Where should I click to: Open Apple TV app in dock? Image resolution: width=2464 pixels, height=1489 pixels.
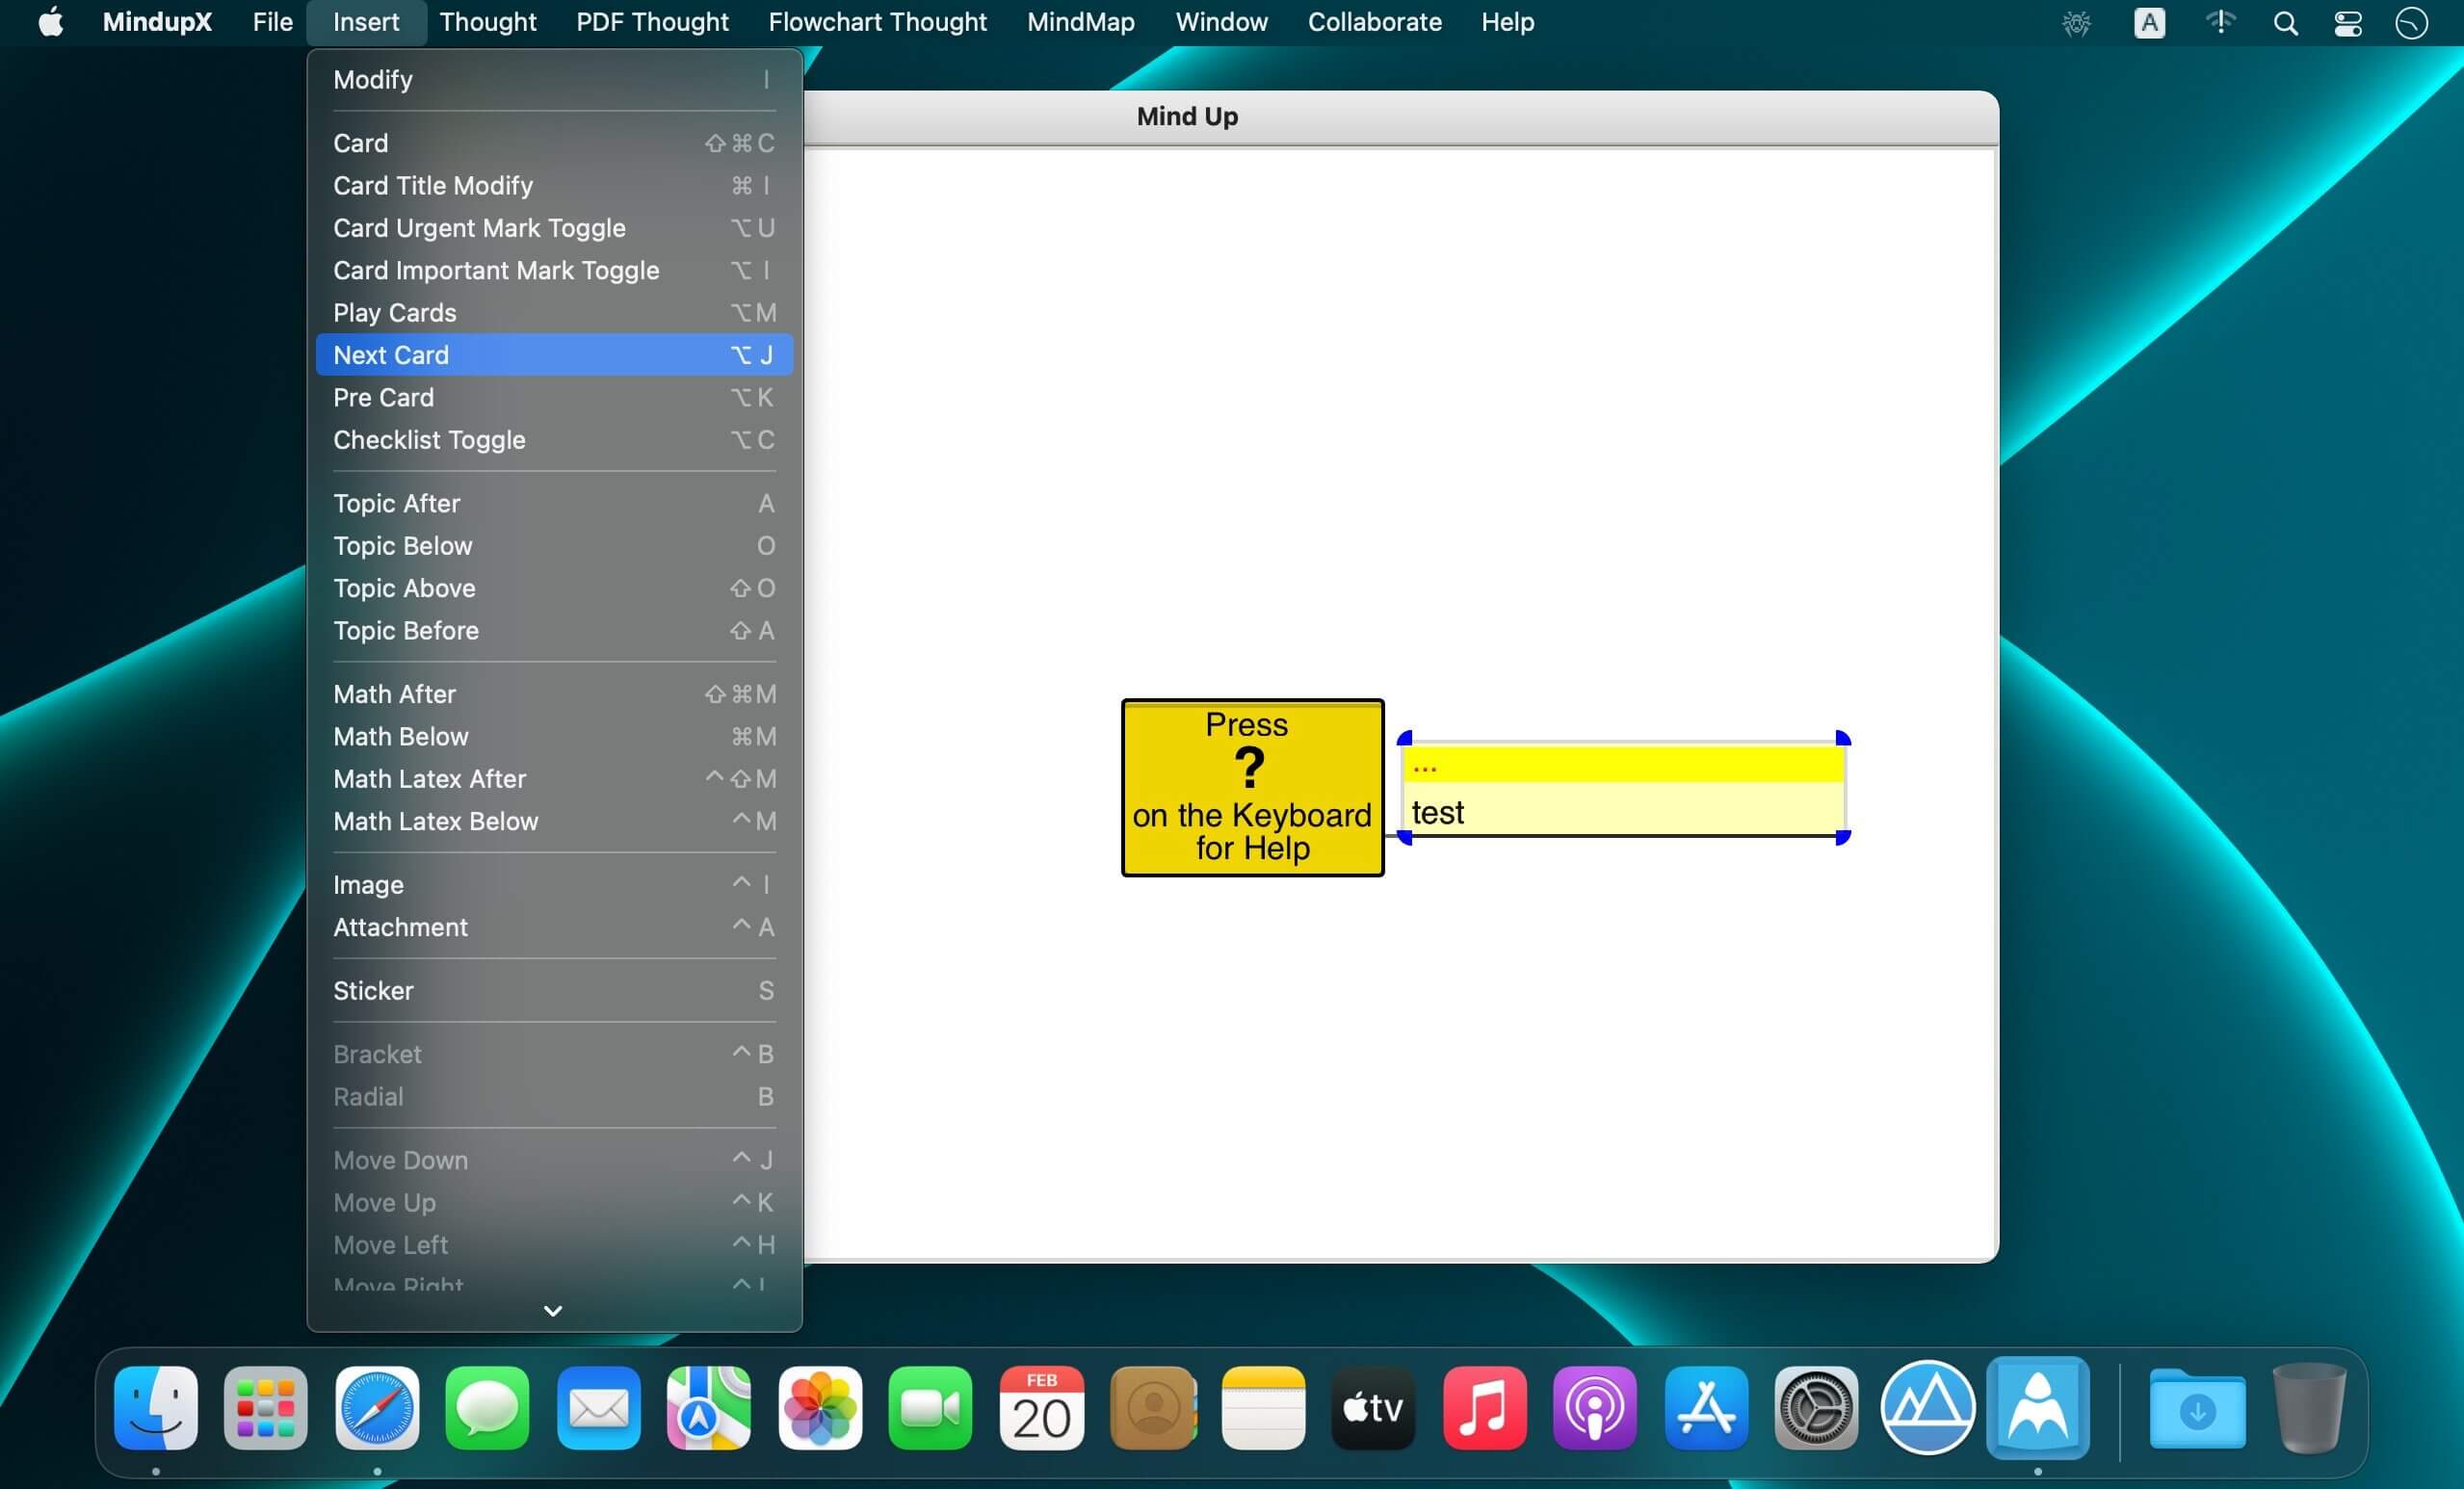click(1373, 1407)
